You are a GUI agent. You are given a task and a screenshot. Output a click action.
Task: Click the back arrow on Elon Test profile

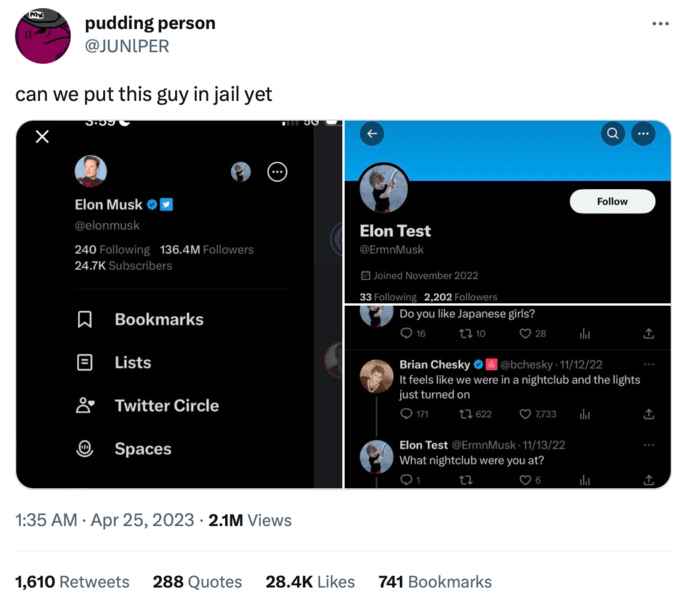pyautogui.click(x=373, y=133)
